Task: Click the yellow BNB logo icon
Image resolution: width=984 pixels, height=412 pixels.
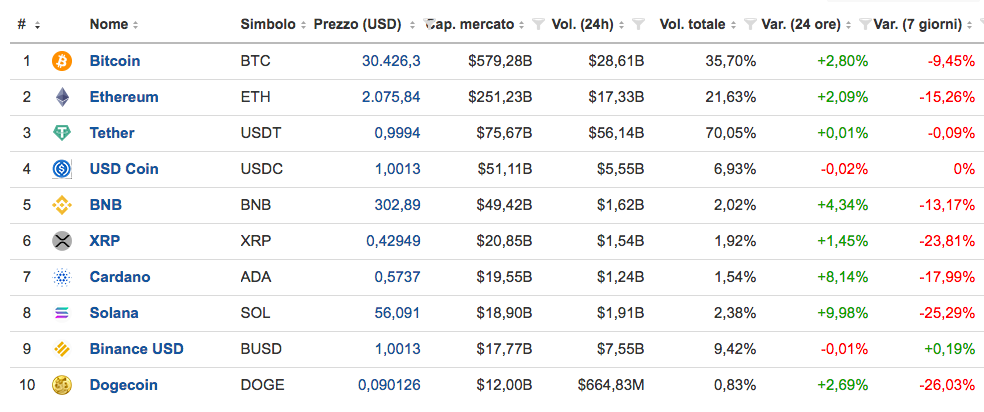Action: (x=62, y=205)
